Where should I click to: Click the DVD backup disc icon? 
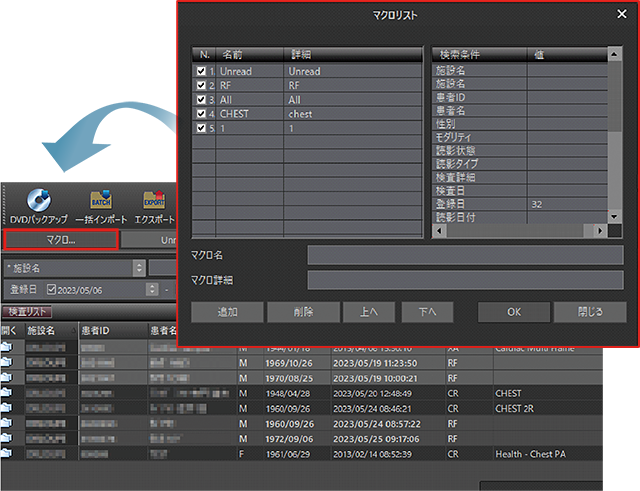pos(40,198)
